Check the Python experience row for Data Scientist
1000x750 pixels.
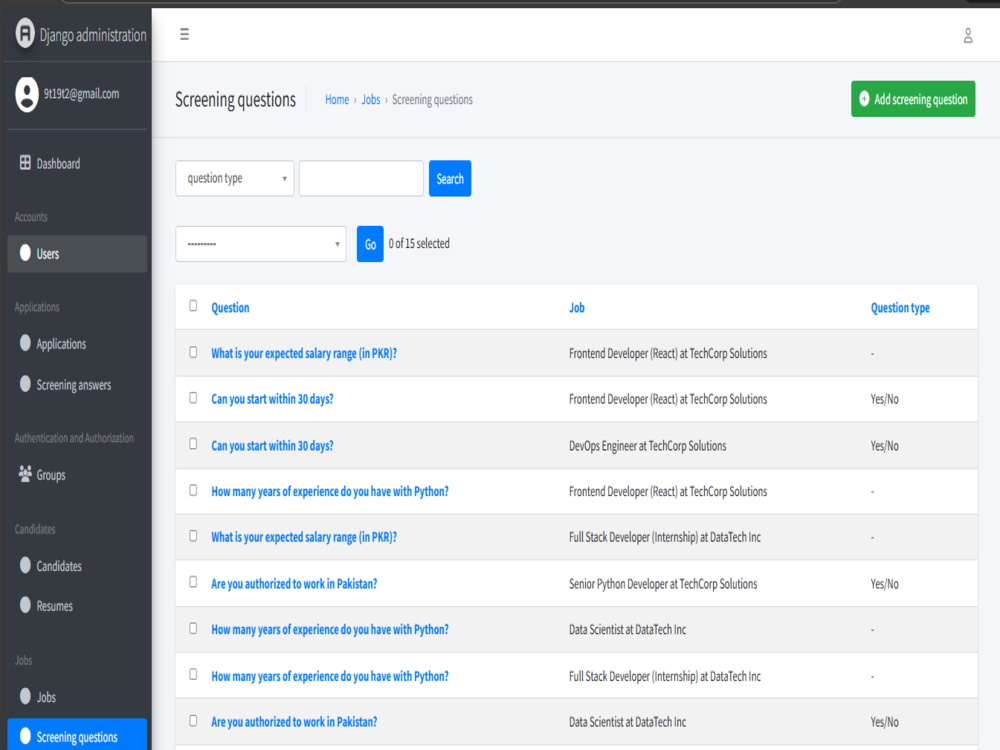coord(193,629)
